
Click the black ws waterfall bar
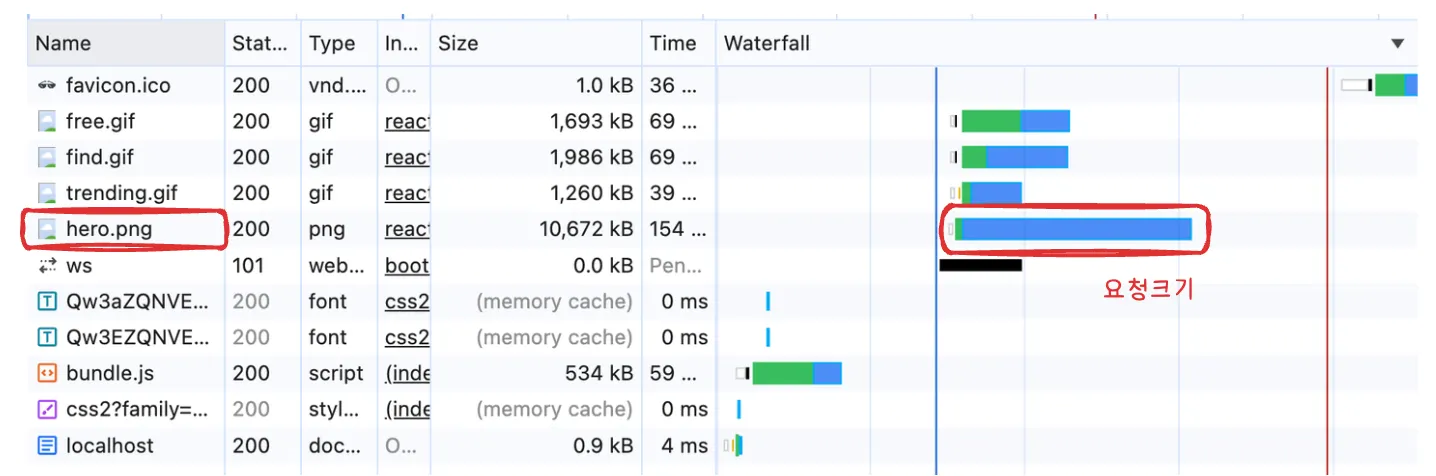[980, 265]
